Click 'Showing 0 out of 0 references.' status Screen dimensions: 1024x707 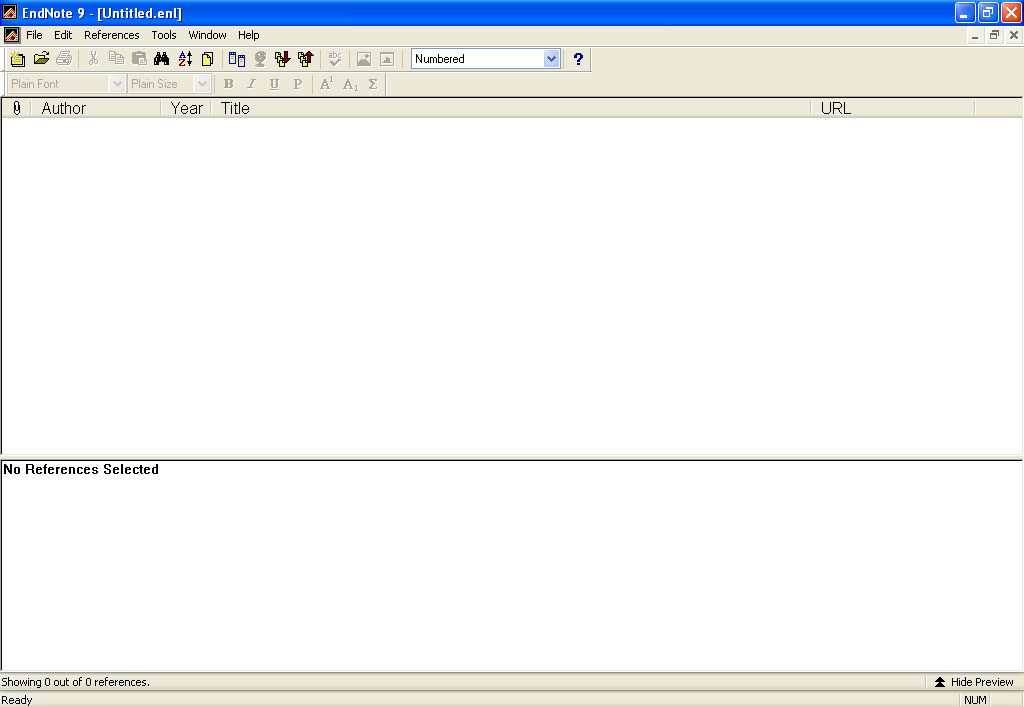tap(76, 682)
